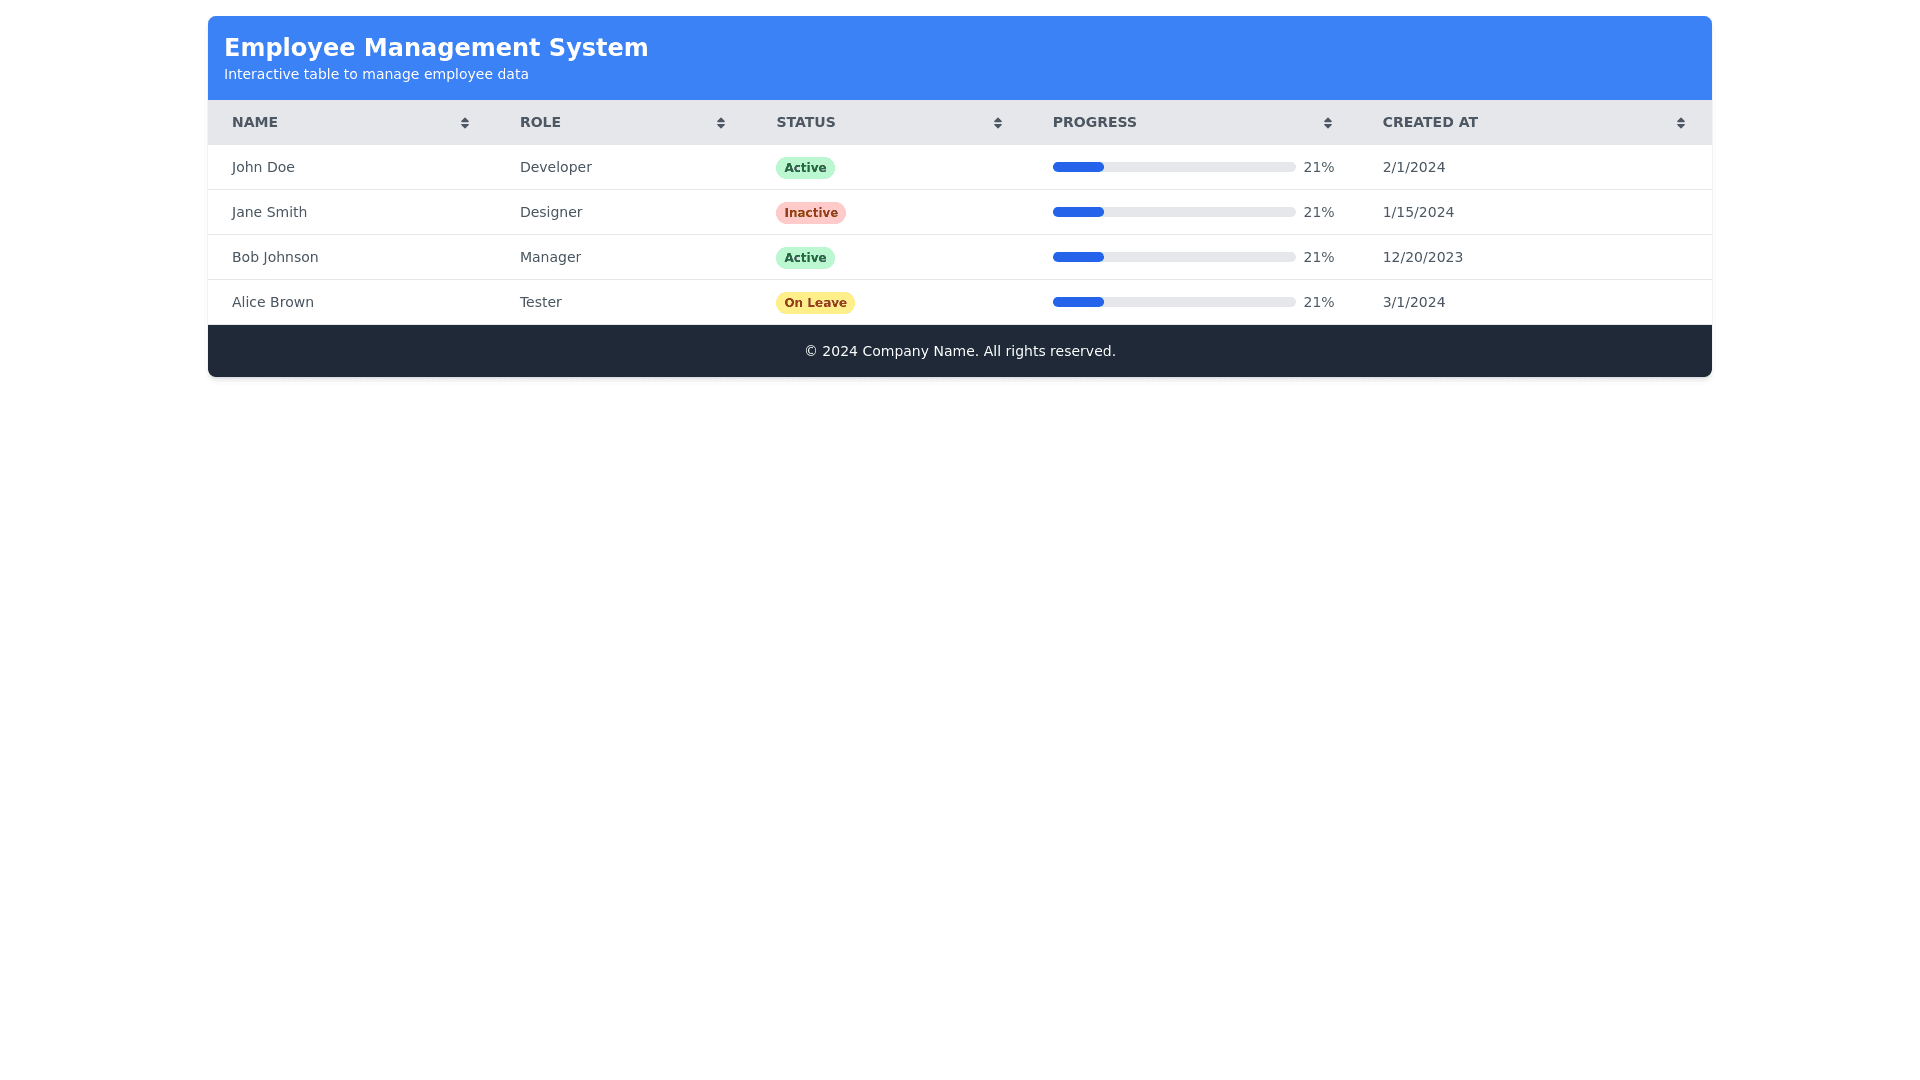Click the Created At sort arrows icon
The height and width of the screenshot is (1080, 1920).
[x=1681, y=123]
